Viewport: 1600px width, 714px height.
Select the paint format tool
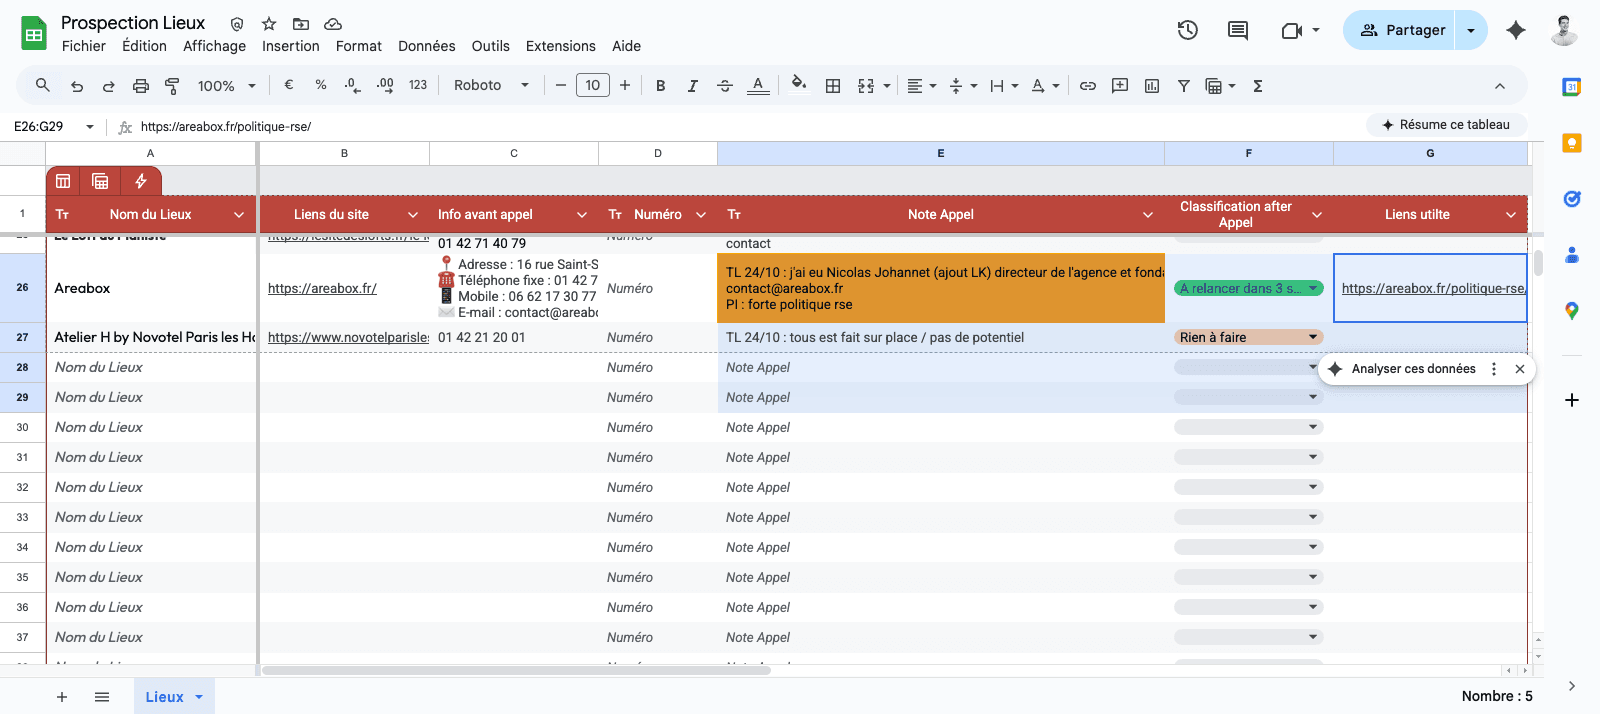click(x=172, y=86)
